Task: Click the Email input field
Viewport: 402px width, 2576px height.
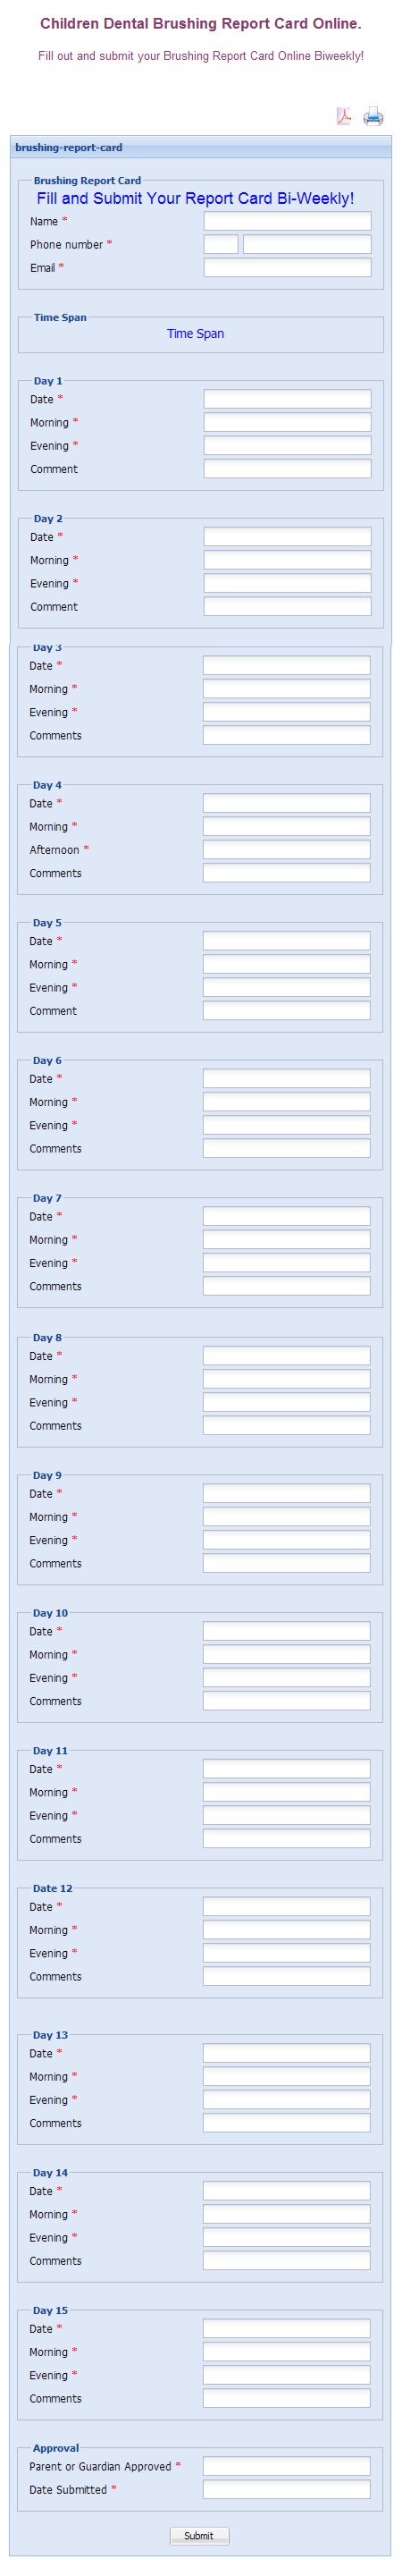Action: coord(287,267)
